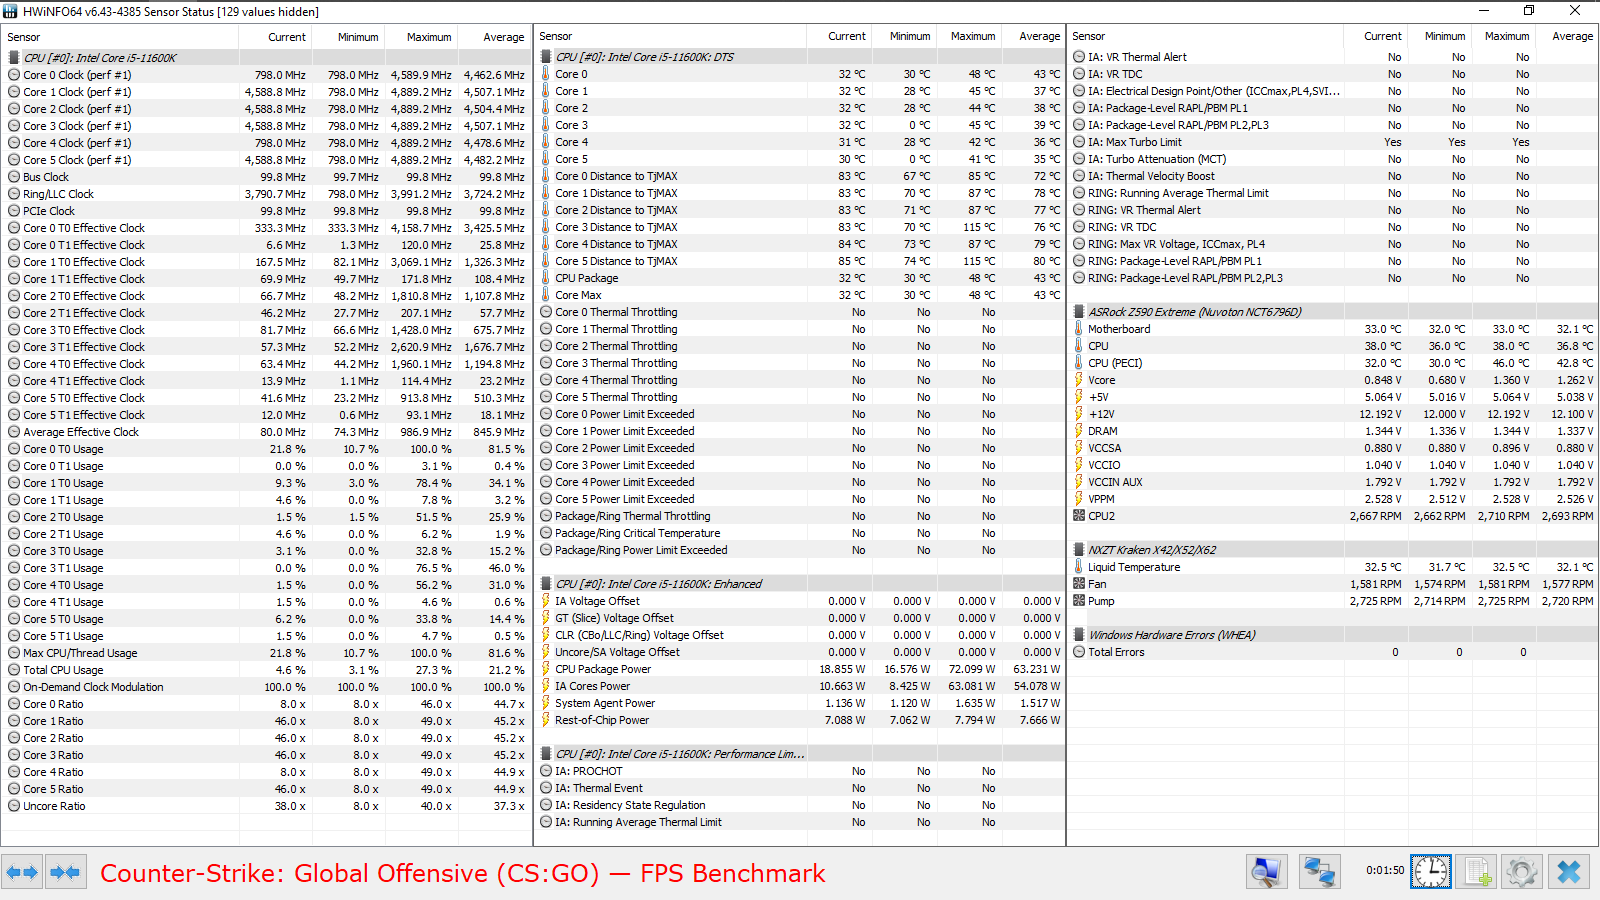The height and width of the screenshot is (900, 1600).
Task: Click the Sensor column header above Core 0 Clock
Action: coord(120,37)
